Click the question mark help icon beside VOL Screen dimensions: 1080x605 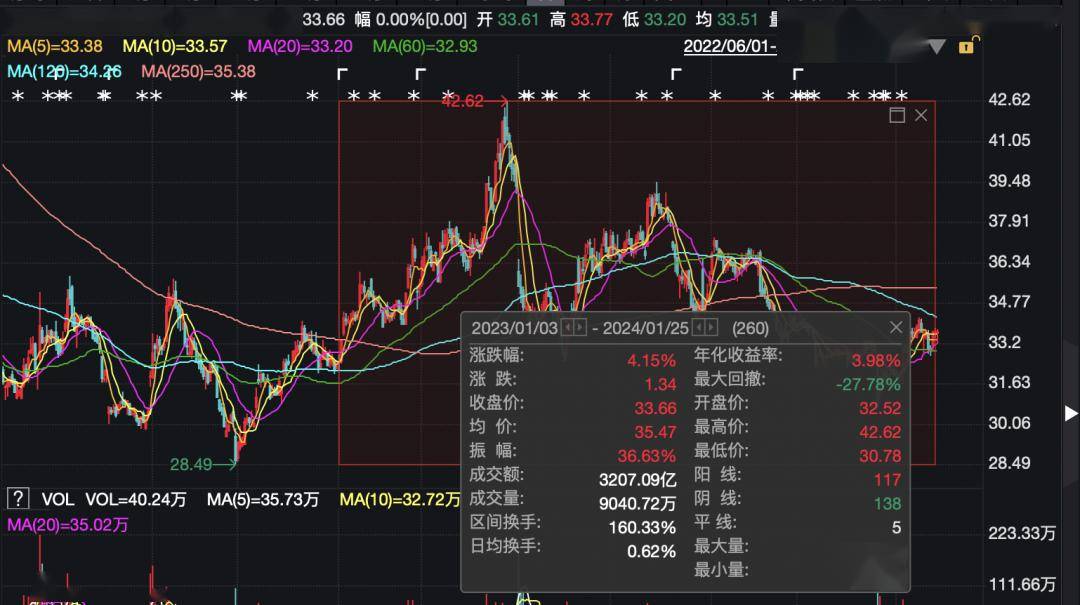pyautogui.click(x=17, y=498)
